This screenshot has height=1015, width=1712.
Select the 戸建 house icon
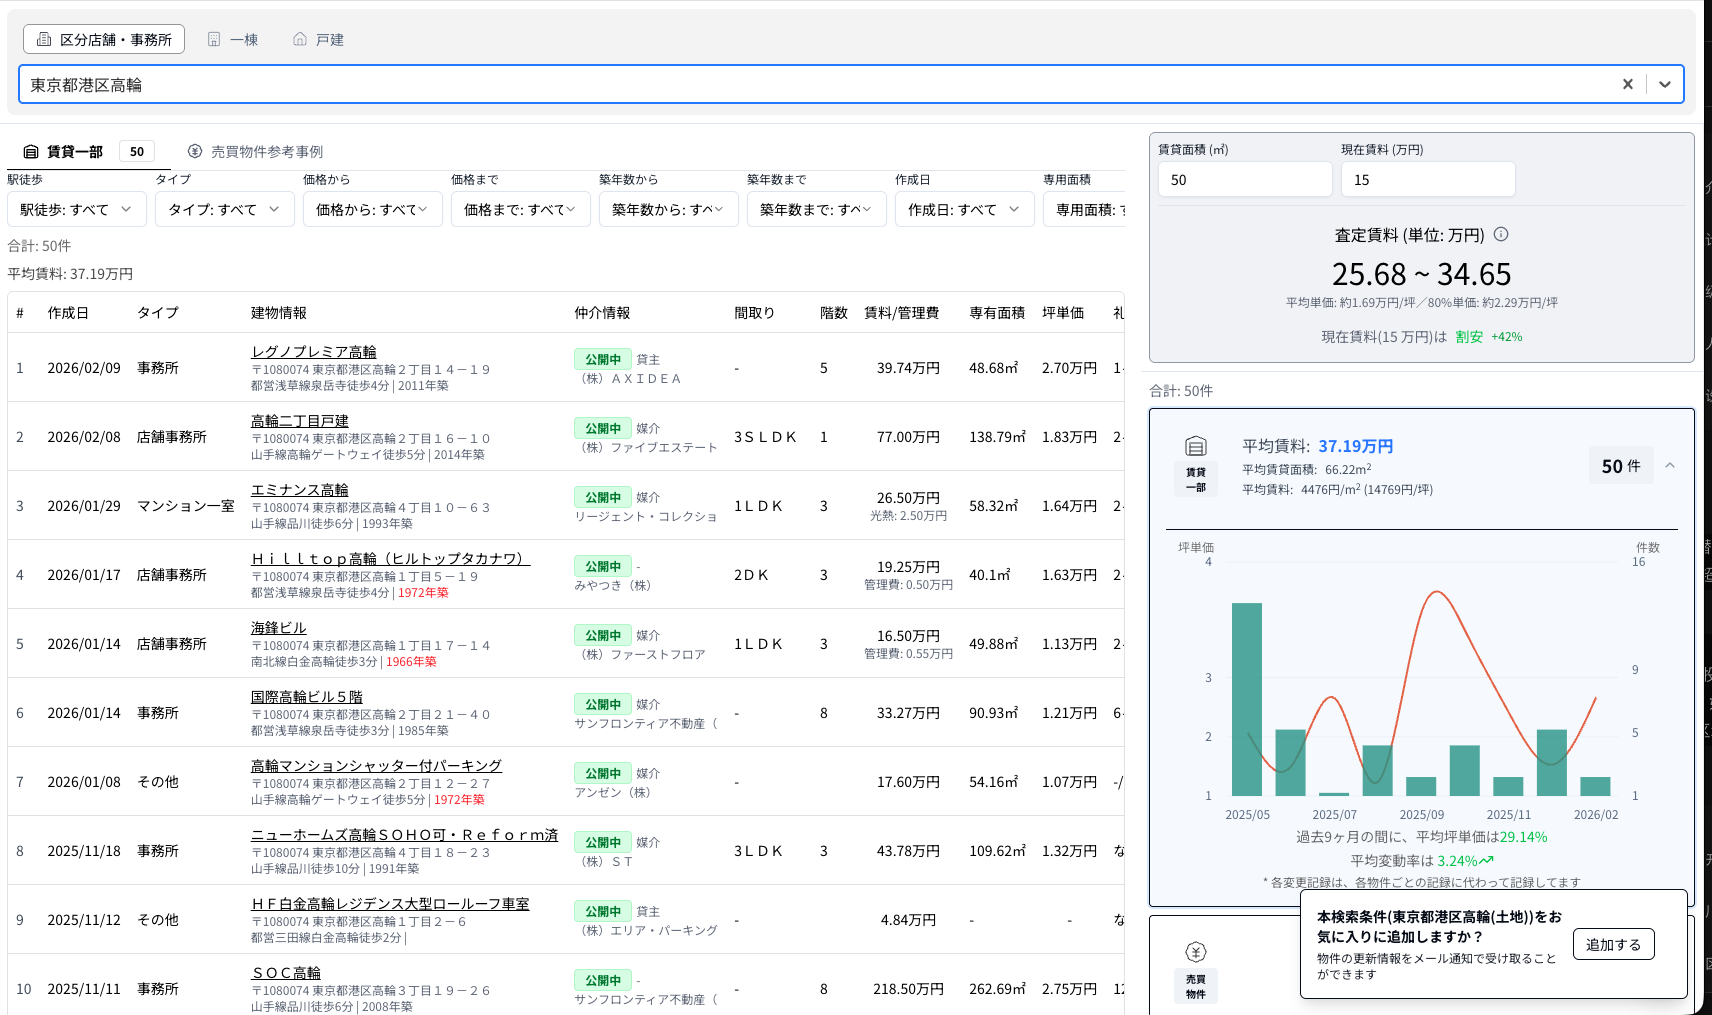tap(298, 39)
